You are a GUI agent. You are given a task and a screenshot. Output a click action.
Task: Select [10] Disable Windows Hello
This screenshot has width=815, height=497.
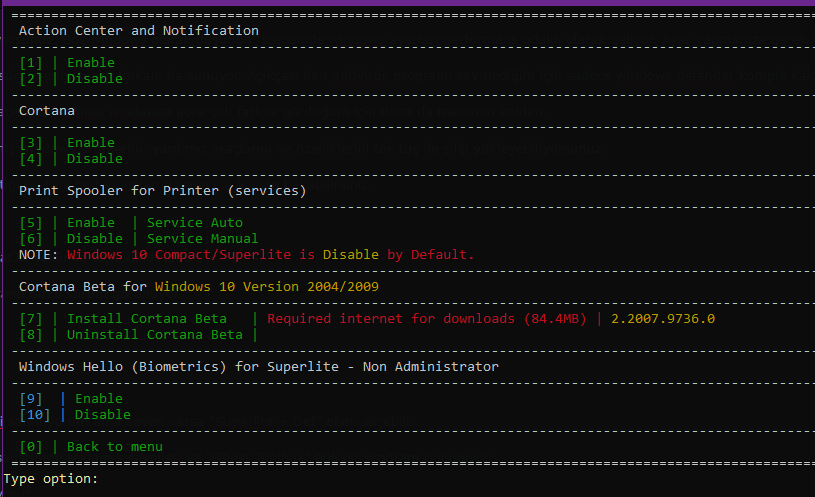point(75,415)
